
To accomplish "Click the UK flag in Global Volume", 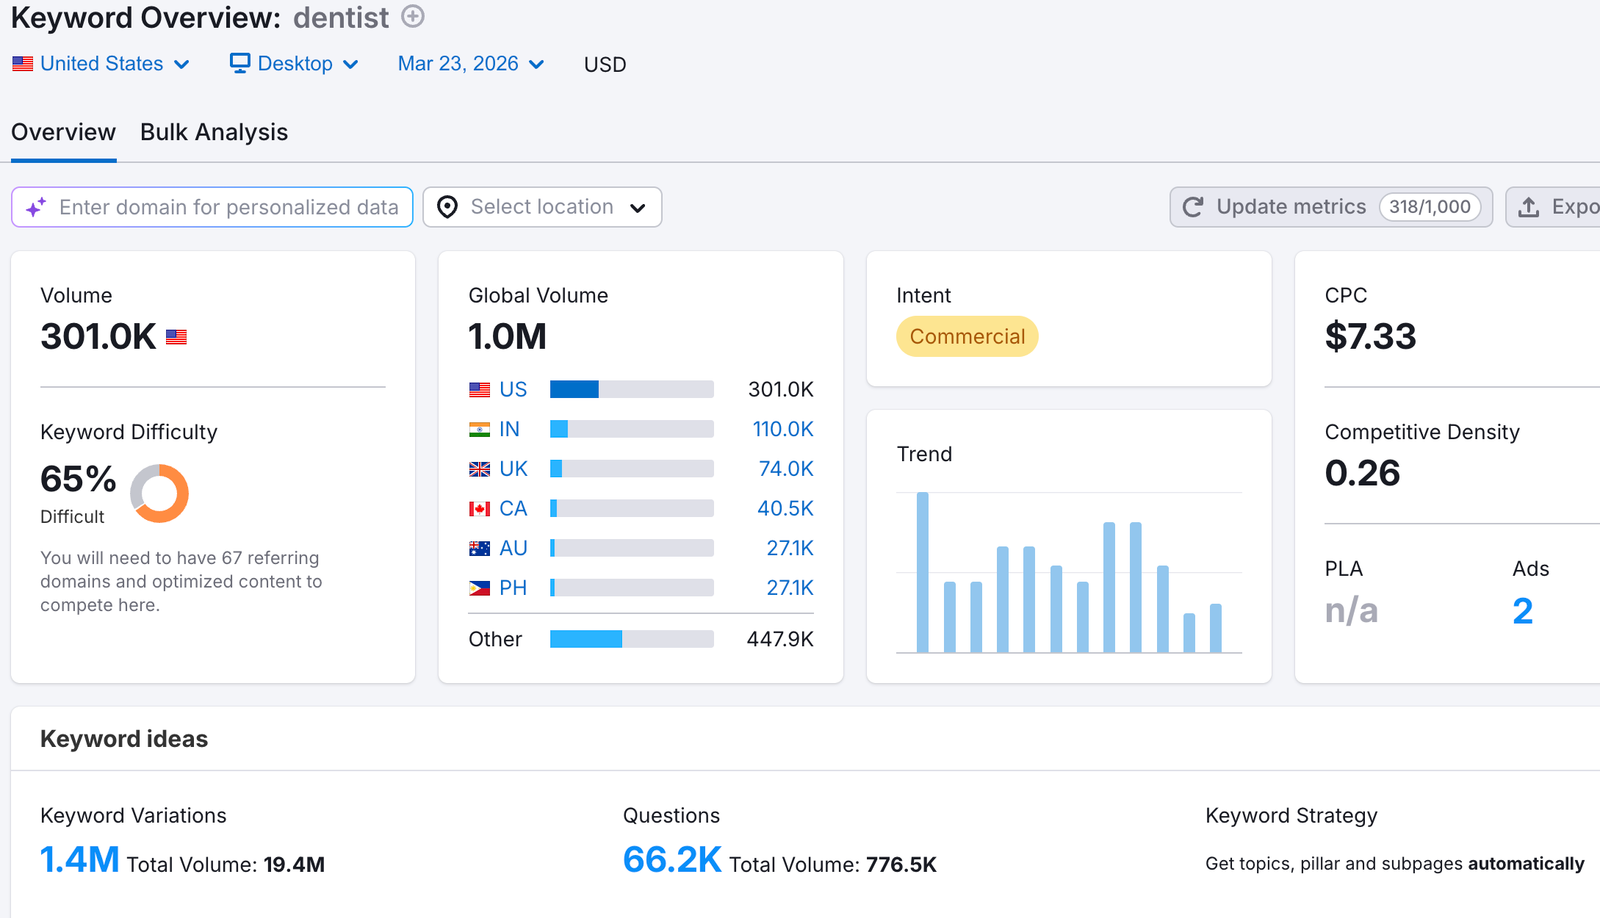I will click(480, 469).
